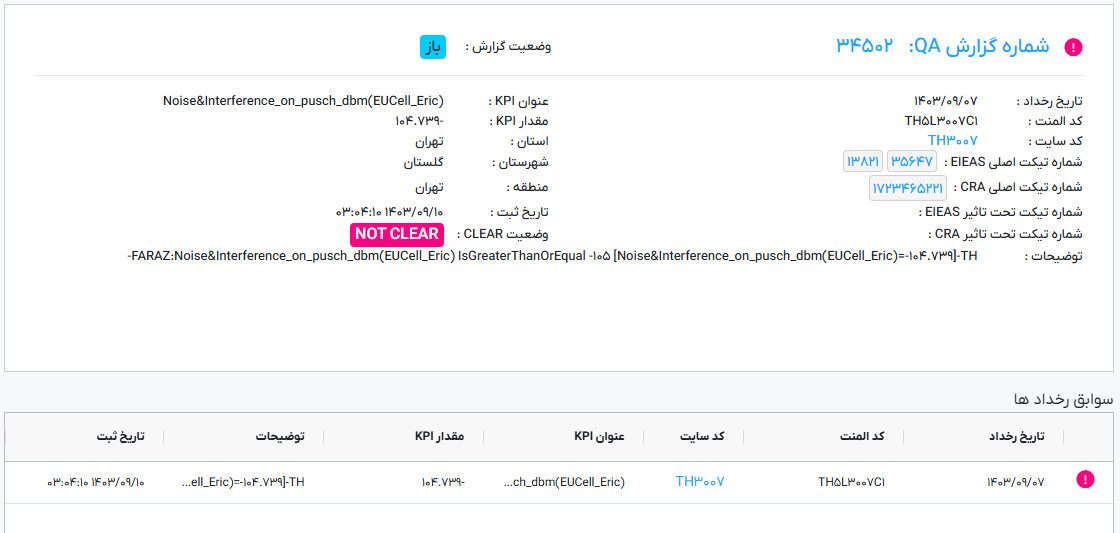Open EIEAS main ticket 13821
Viewport: 1120px width, 533px height.
point(863,161)
